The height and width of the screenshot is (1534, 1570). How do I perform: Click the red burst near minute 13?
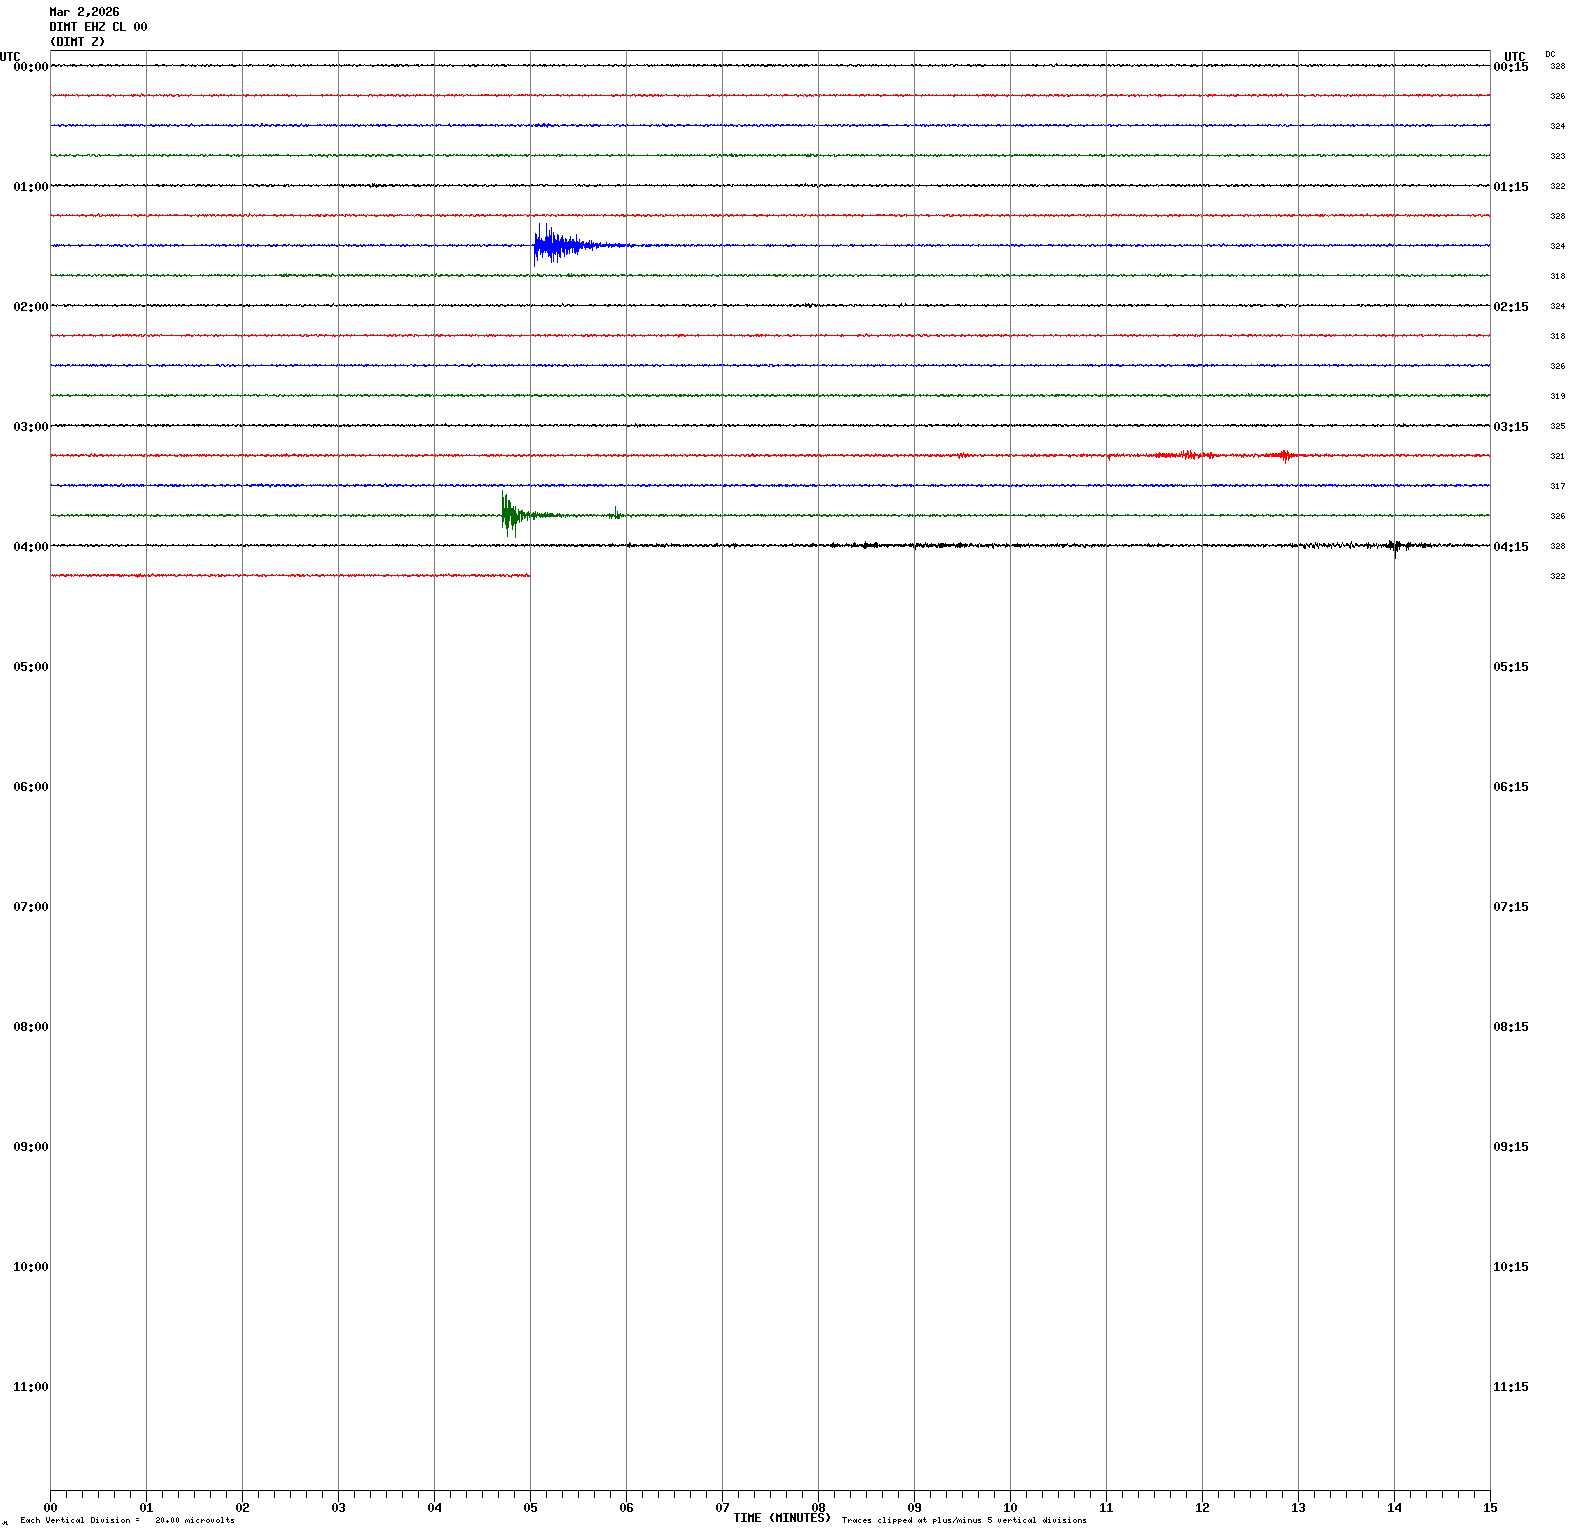click(1285, 456)
